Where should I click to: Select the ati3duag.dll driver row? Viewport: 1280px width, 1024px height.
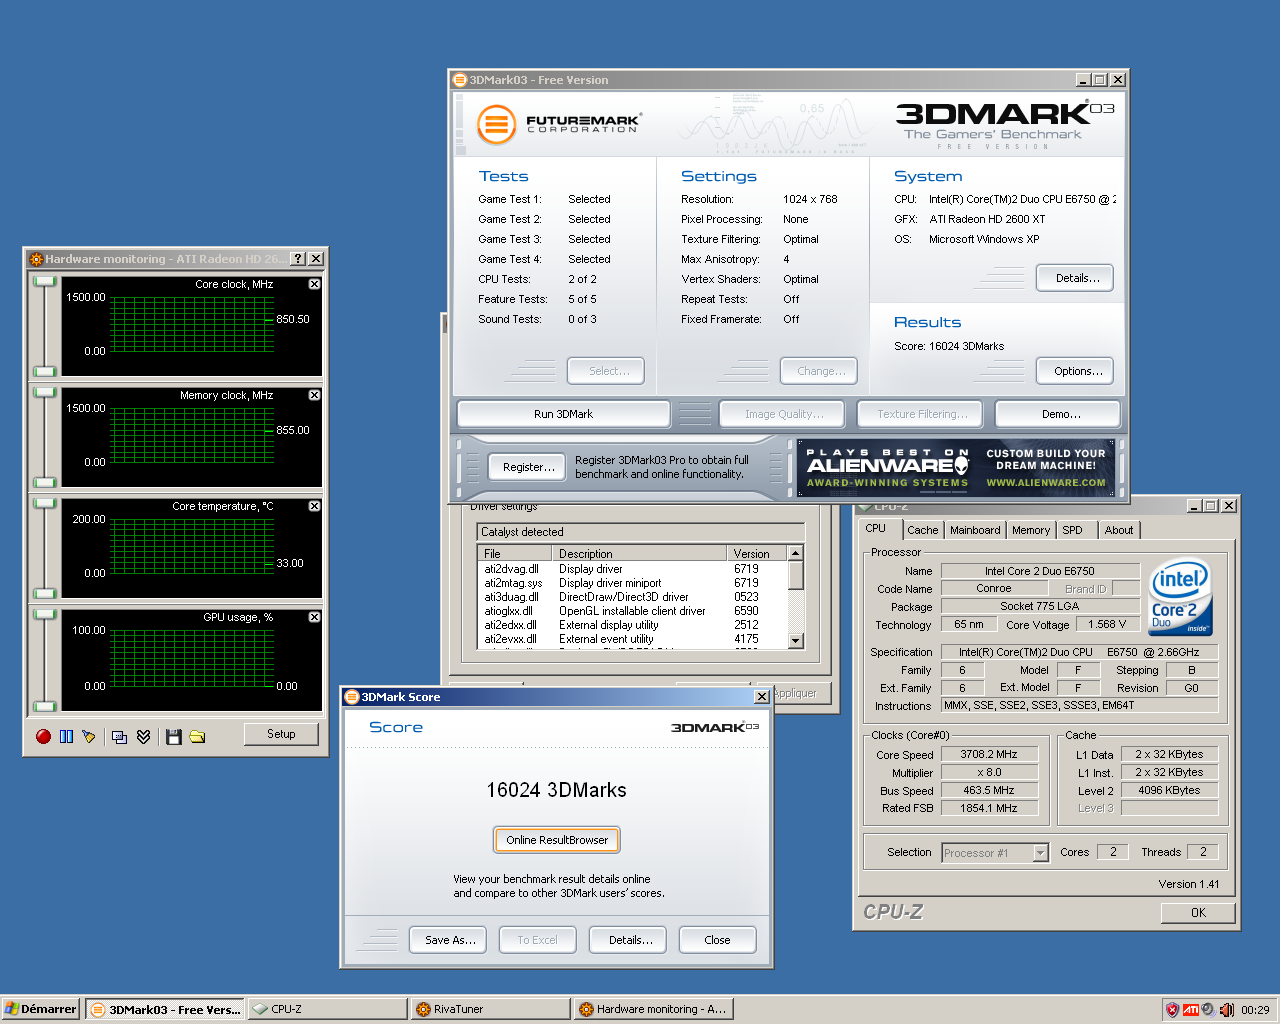click(633, 597)
